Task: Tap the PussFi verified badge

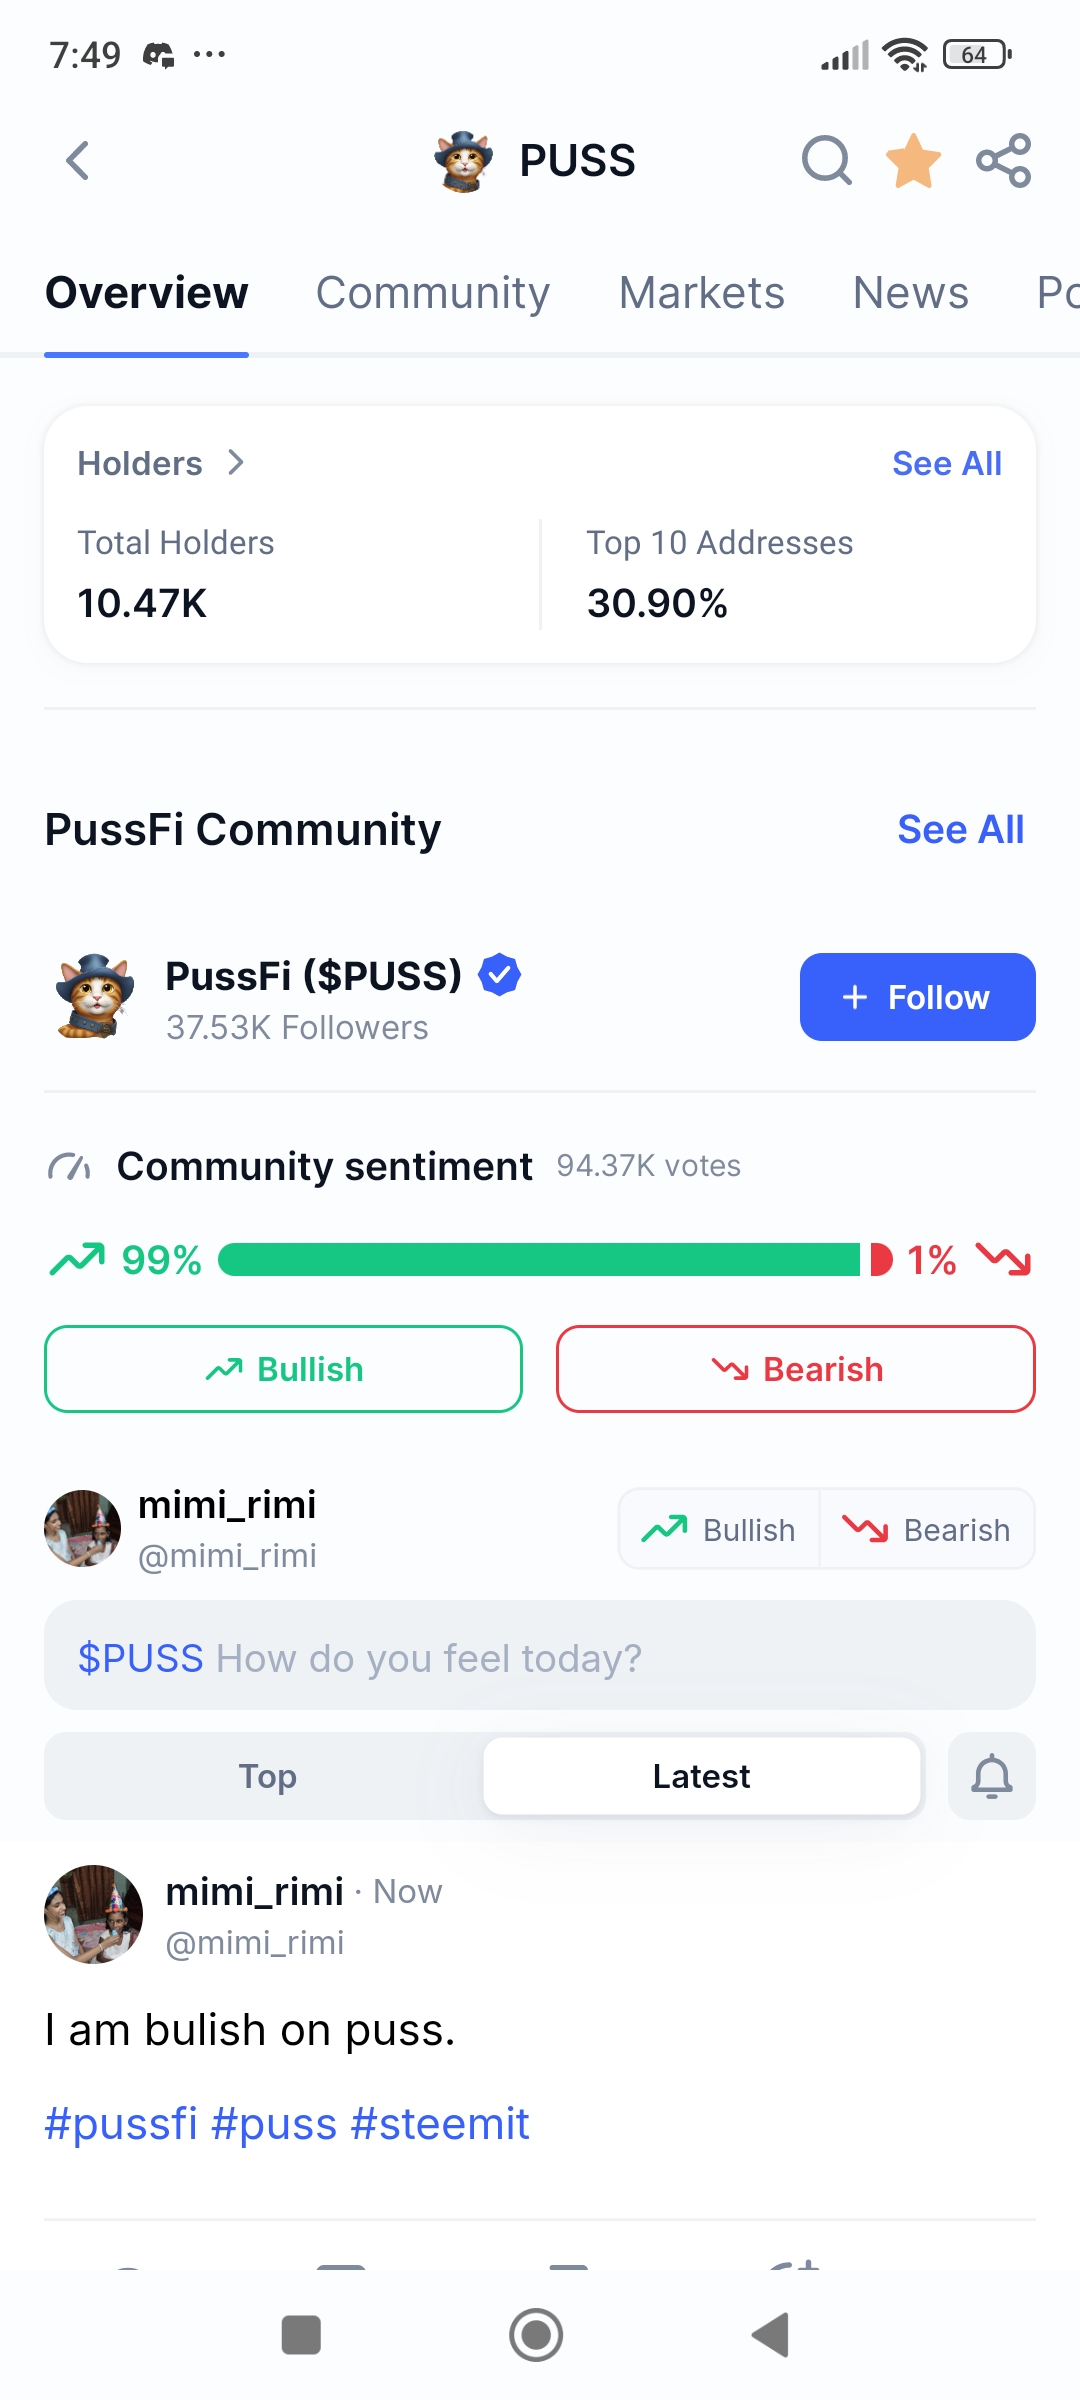Action: [499, 975]
